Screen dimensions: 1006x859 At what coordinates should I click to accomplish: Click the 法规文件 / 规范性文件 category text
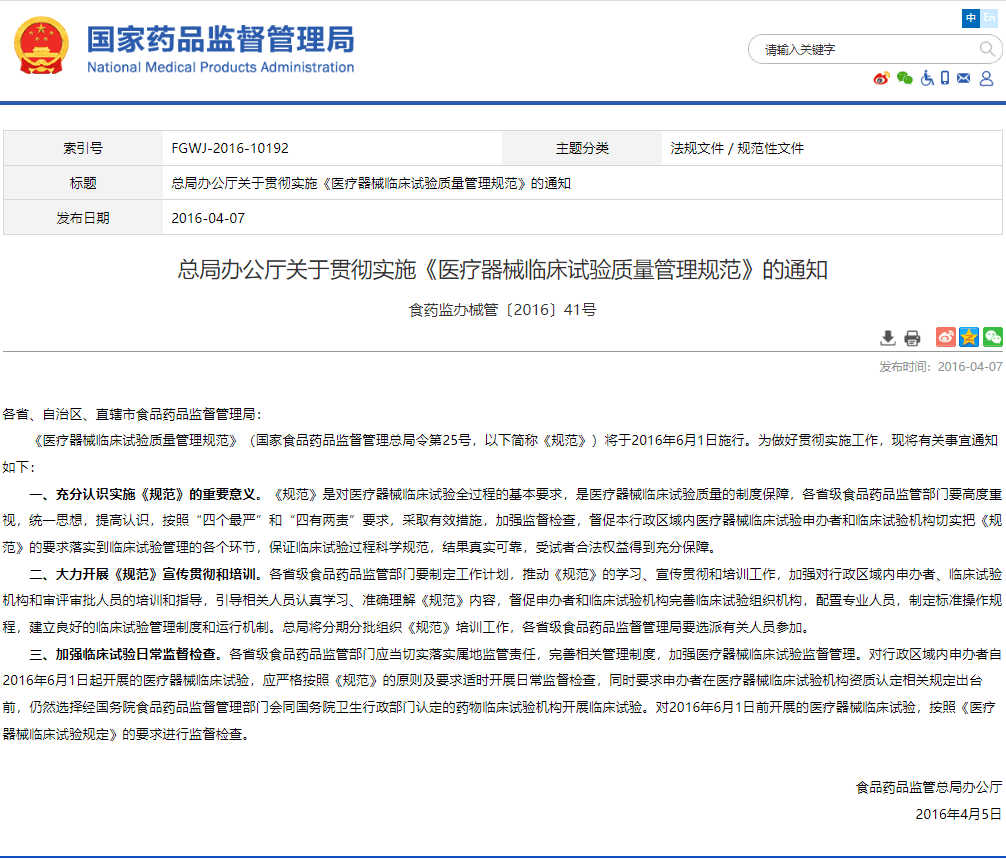click(x=737, y=148)
